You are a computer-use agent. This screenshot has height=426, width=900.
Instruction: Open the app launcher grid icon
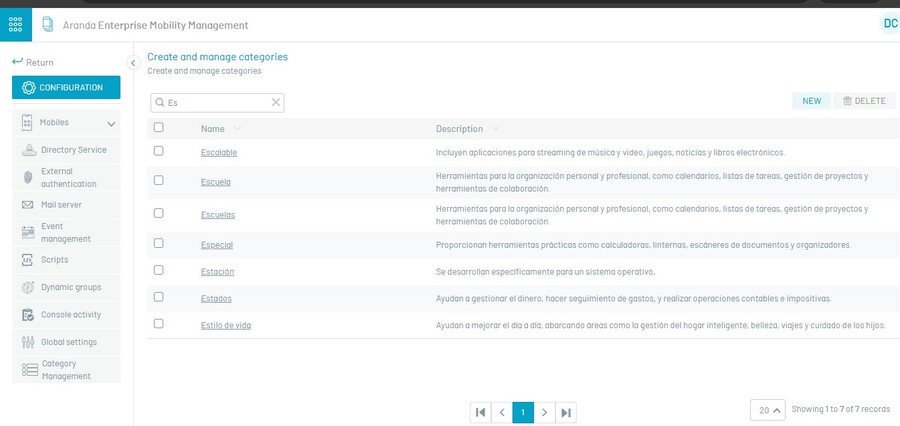pyautogui.click(x=16, y=24)
